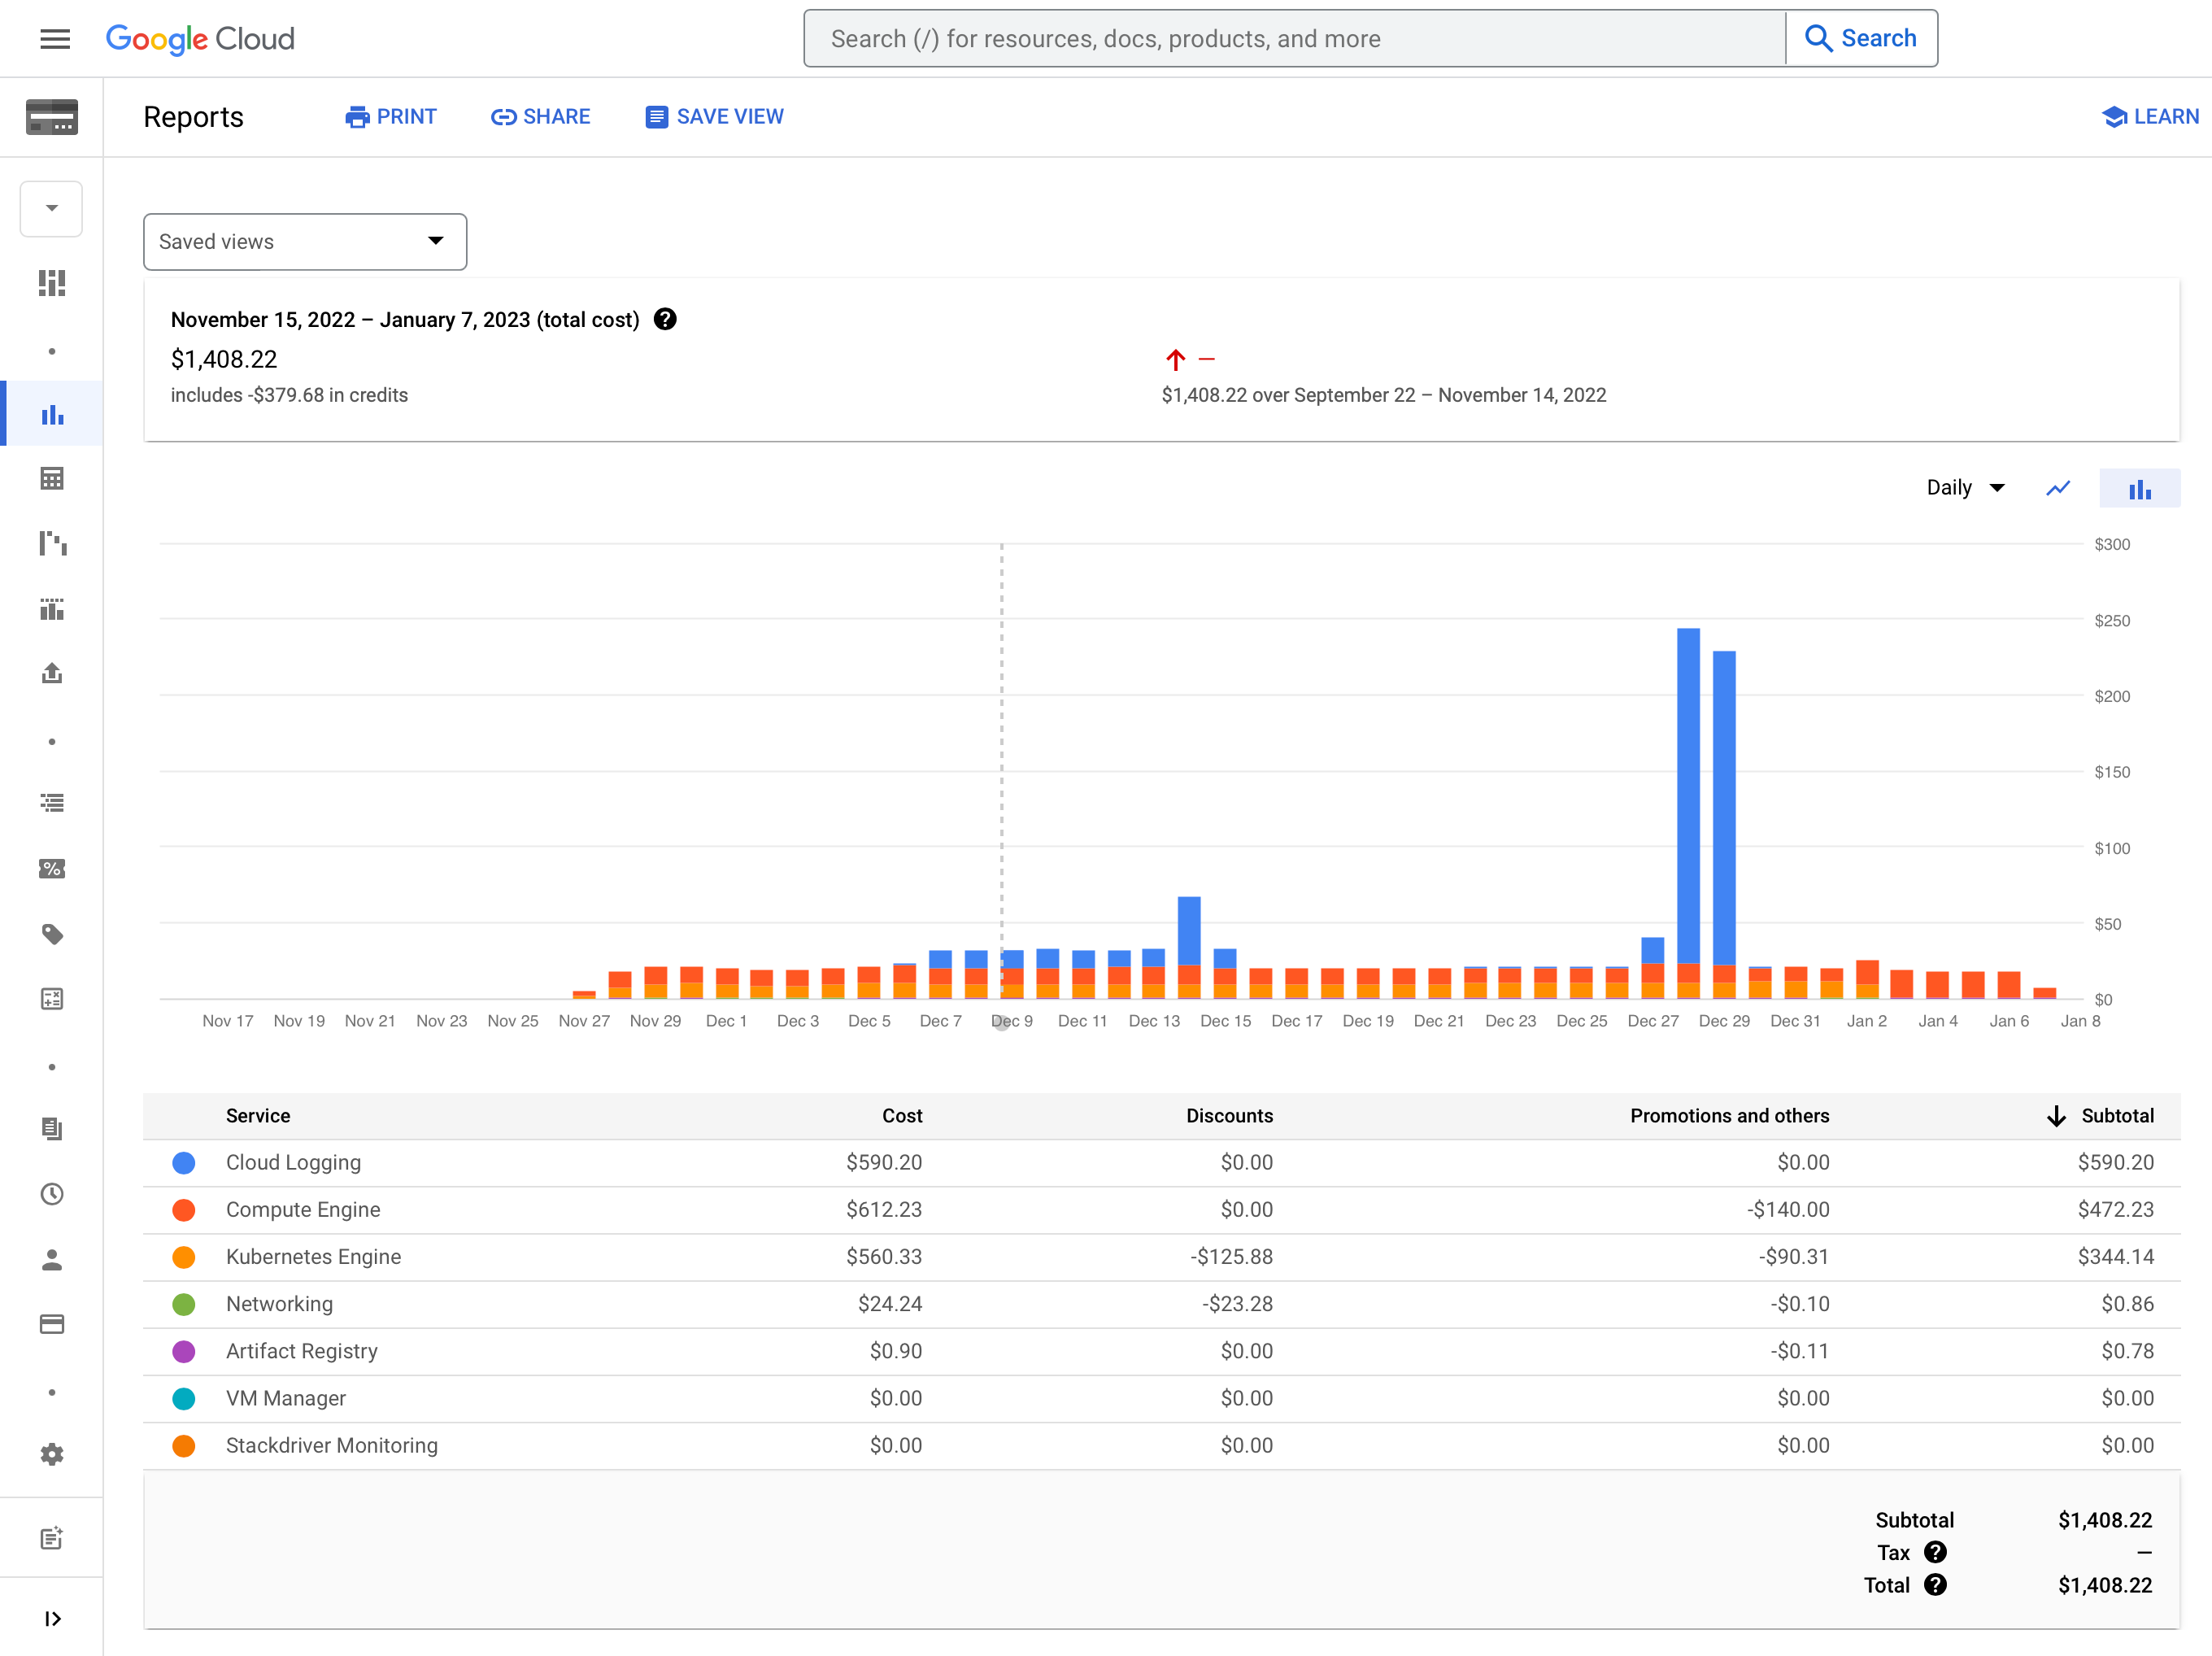Click the SAVE VIEW button
This screenshot has width=2212, height=1656.
(x=714, y=117)
